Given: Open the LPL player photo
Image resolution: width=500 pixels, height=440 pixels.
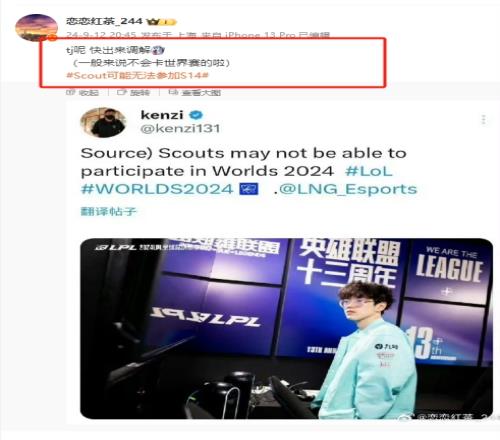Looking at the screenshot, I should pos(286,329).
